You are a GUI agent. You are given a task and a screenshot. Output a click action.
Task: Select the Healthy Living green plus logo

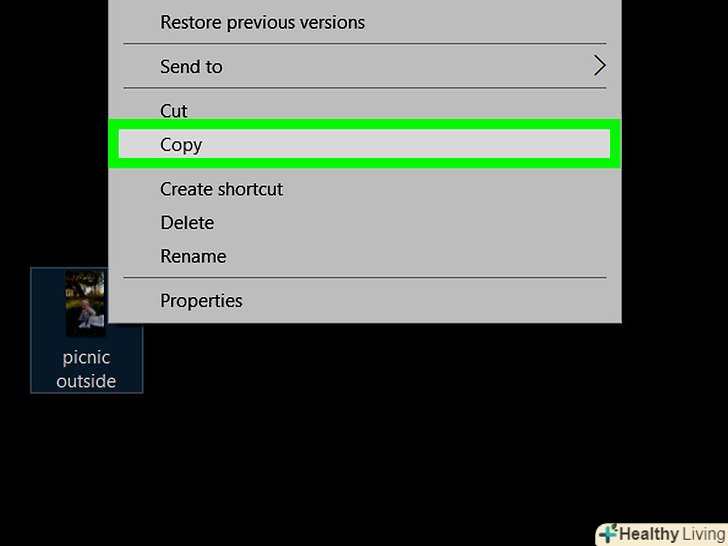tap(608, 534)
